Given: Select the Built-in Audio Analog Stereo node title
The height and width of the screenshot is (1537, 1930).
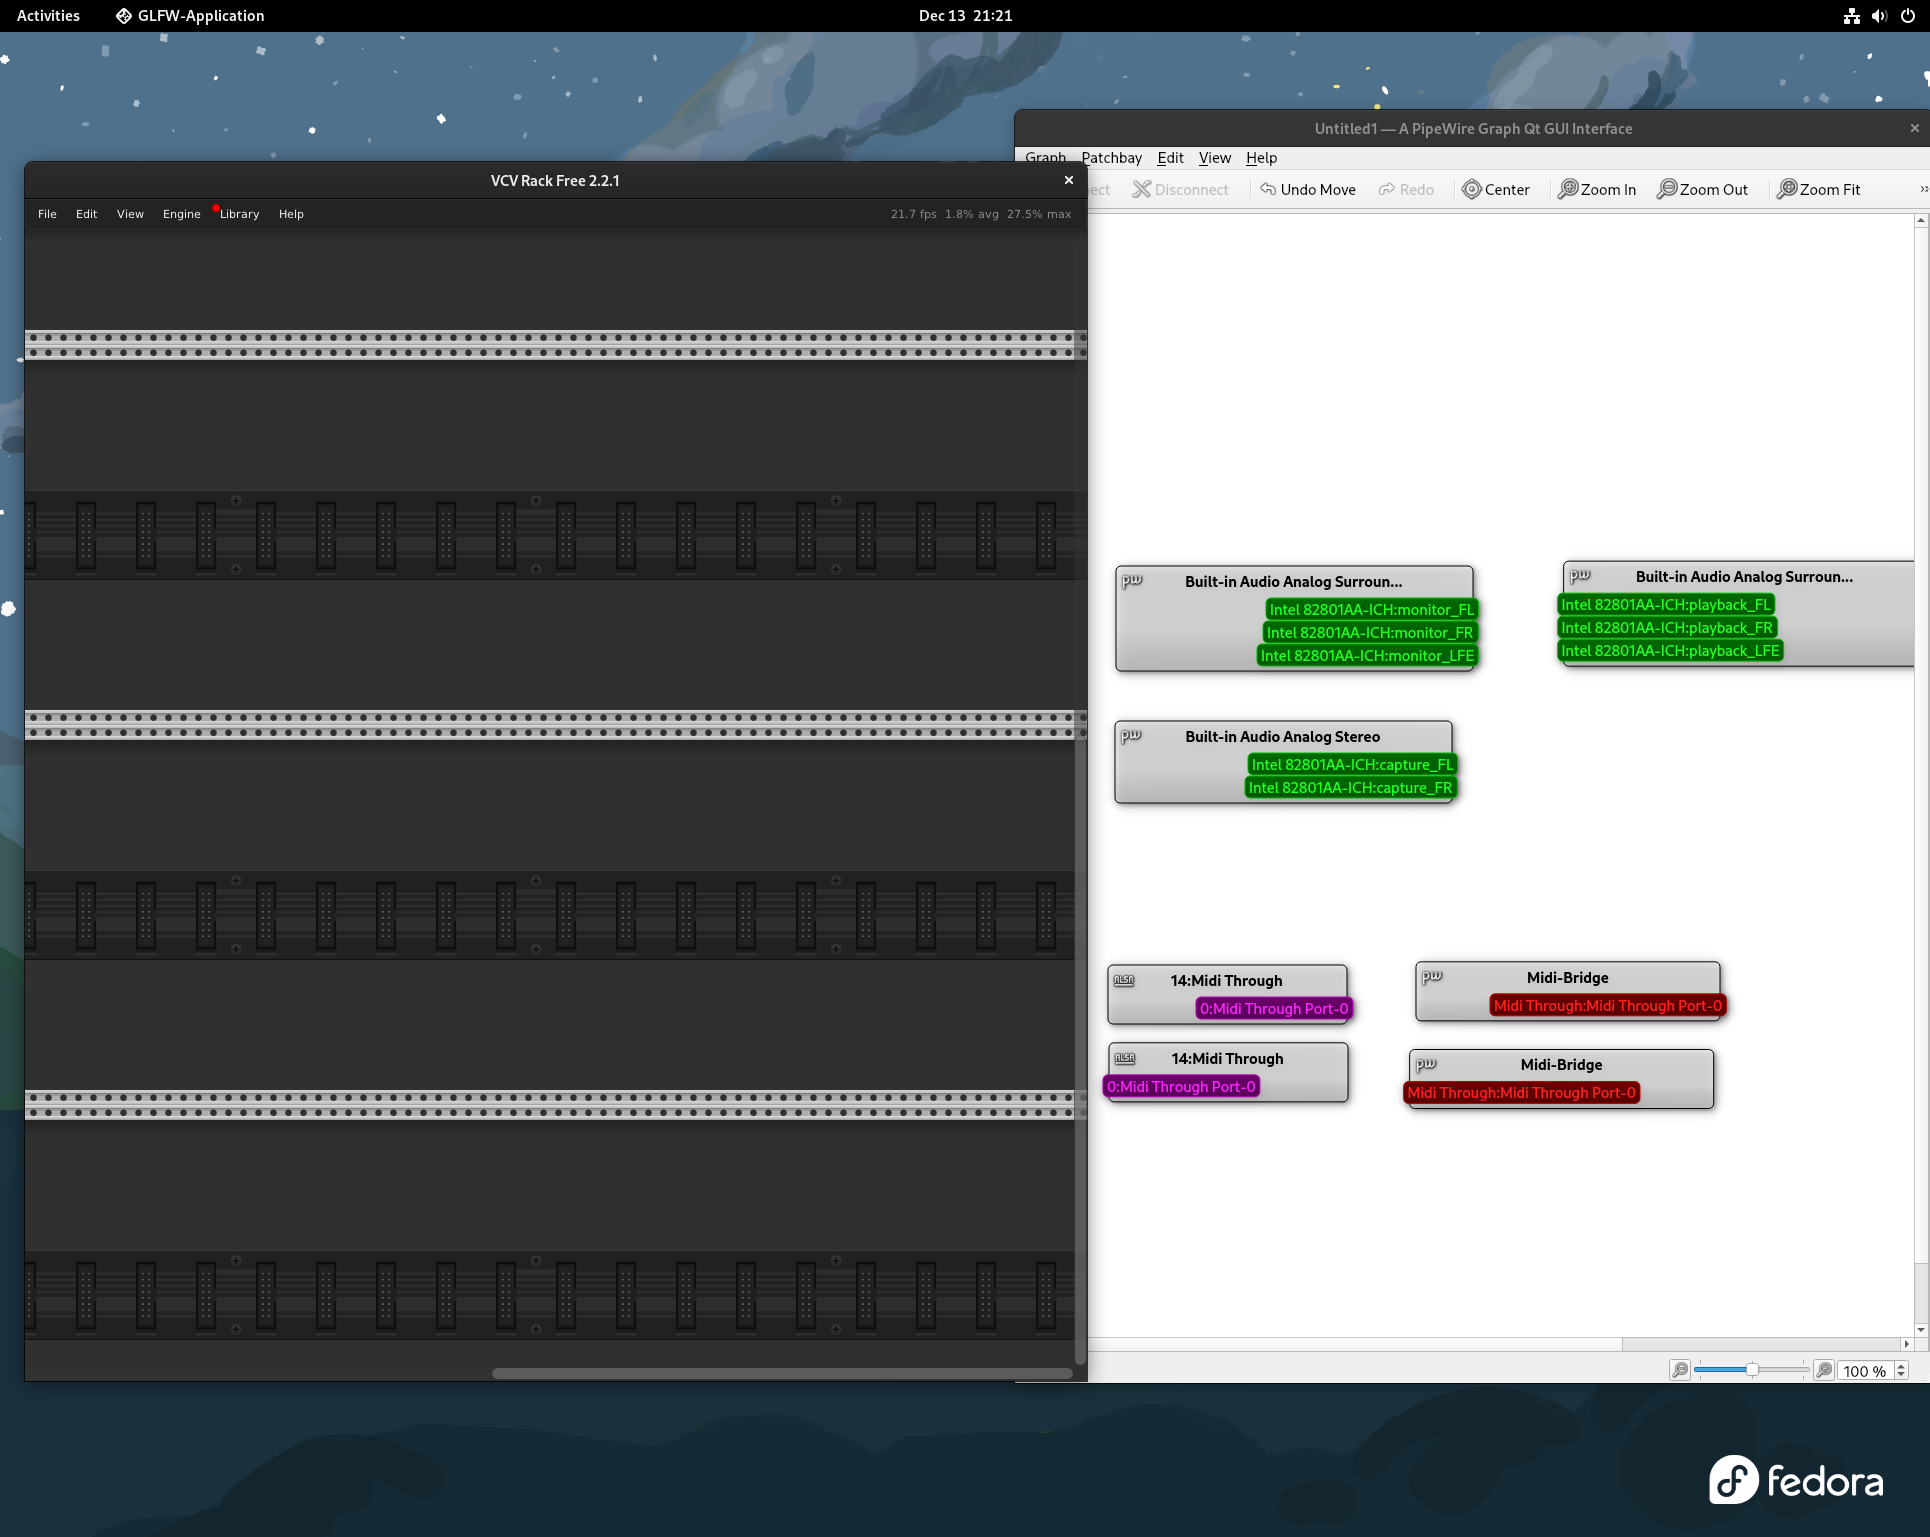Looking at the screenshot, I should 1282,737.
